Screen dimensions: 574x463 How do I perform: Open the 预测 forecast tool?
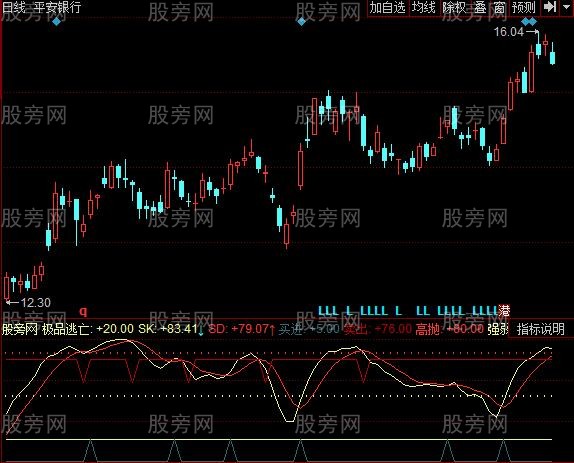(524, 8)
